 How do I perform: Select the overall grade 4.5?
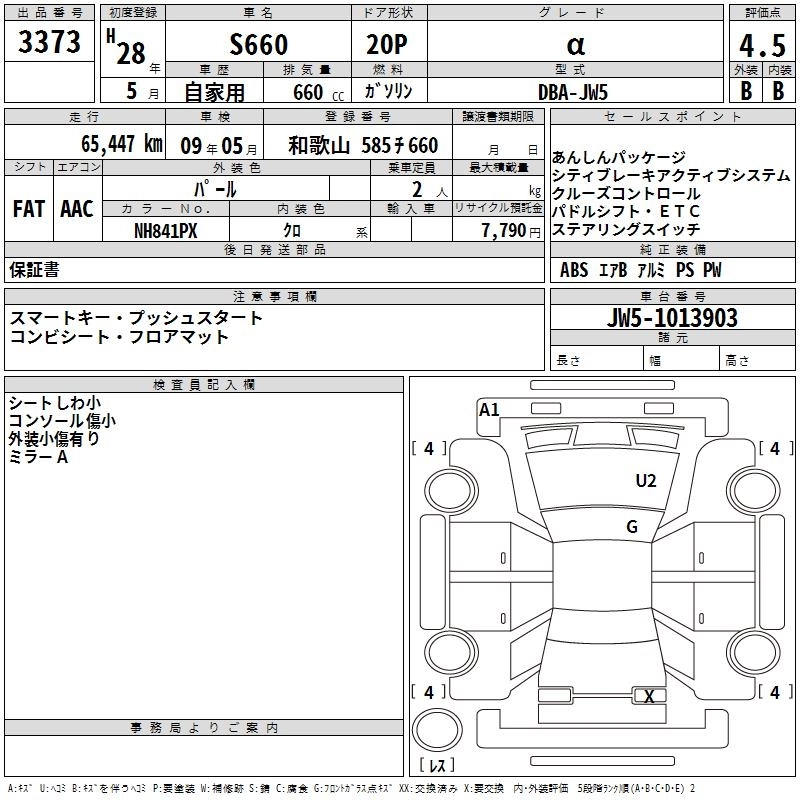pyautogui.click(x=762, y=46)
